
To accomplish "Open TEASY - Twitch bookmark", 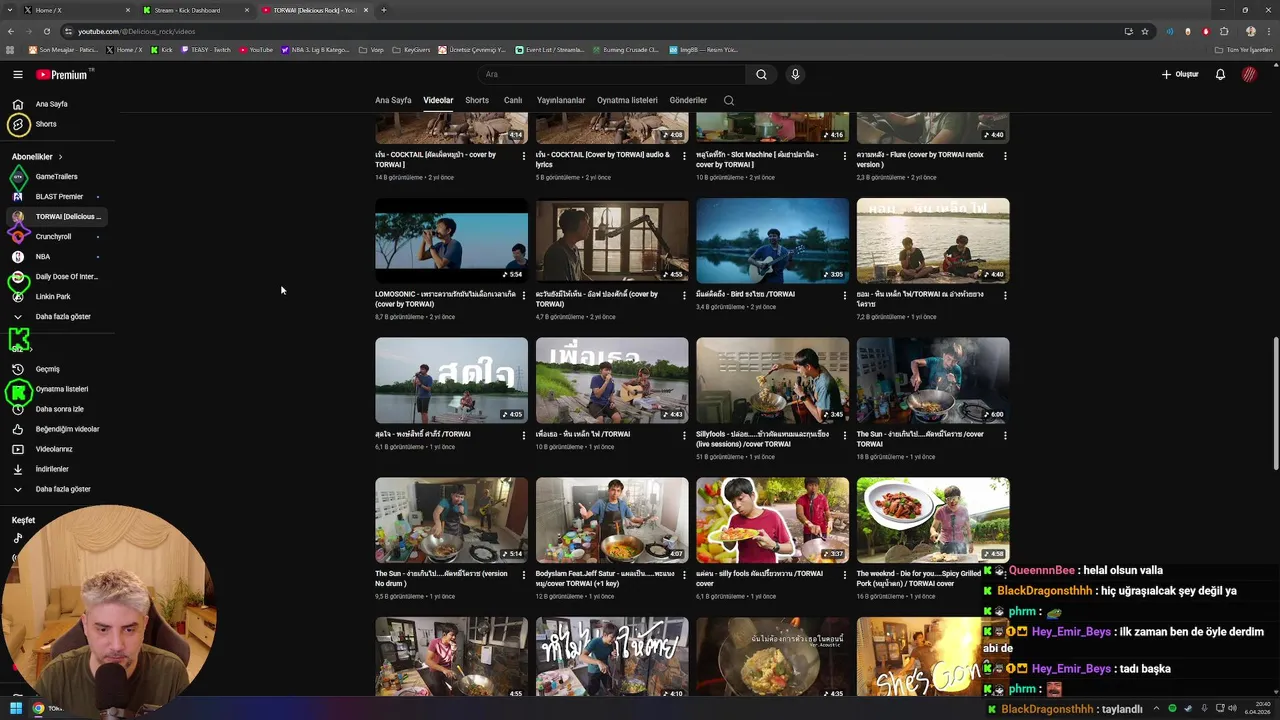I will point(206,49).
